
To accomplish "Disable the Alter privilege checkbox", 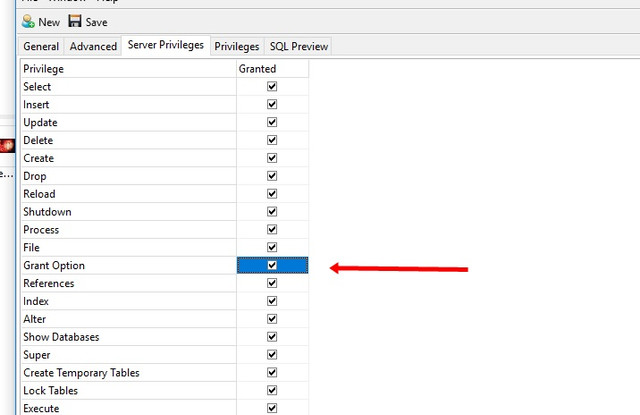I will (x=272, y=319).
